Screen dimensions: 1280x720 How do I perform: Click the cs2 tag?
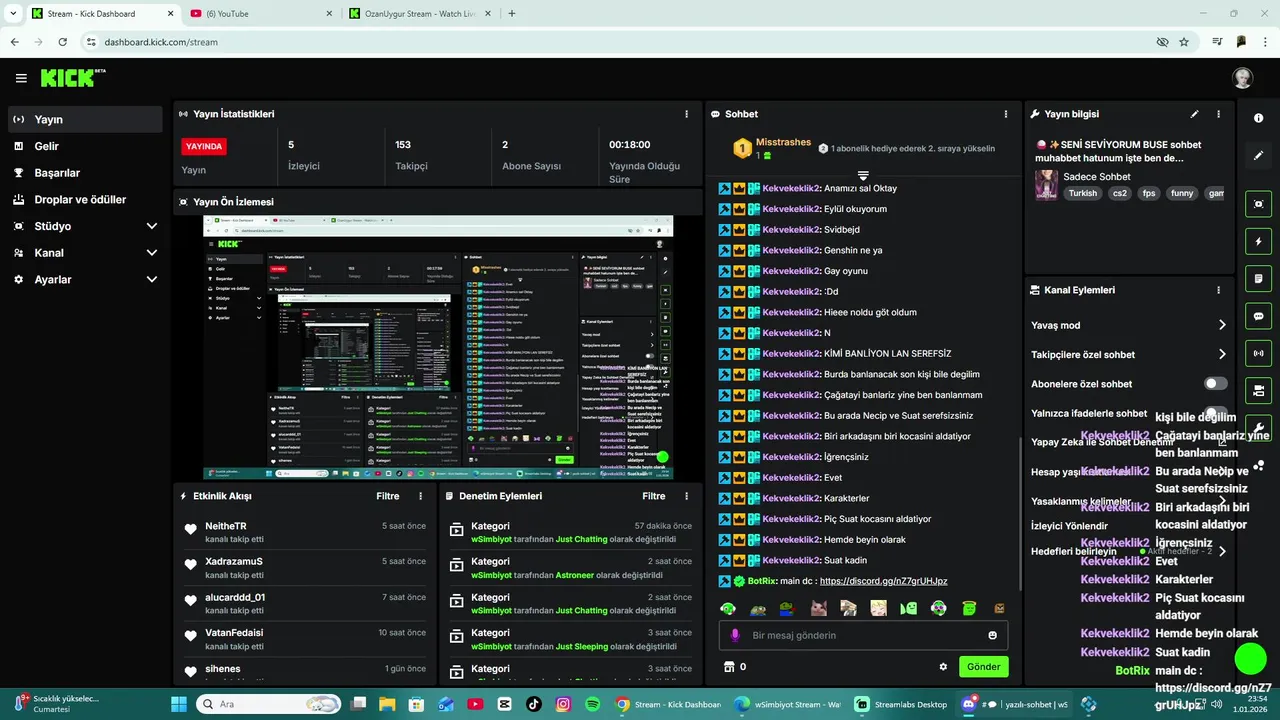(1118, 193)
